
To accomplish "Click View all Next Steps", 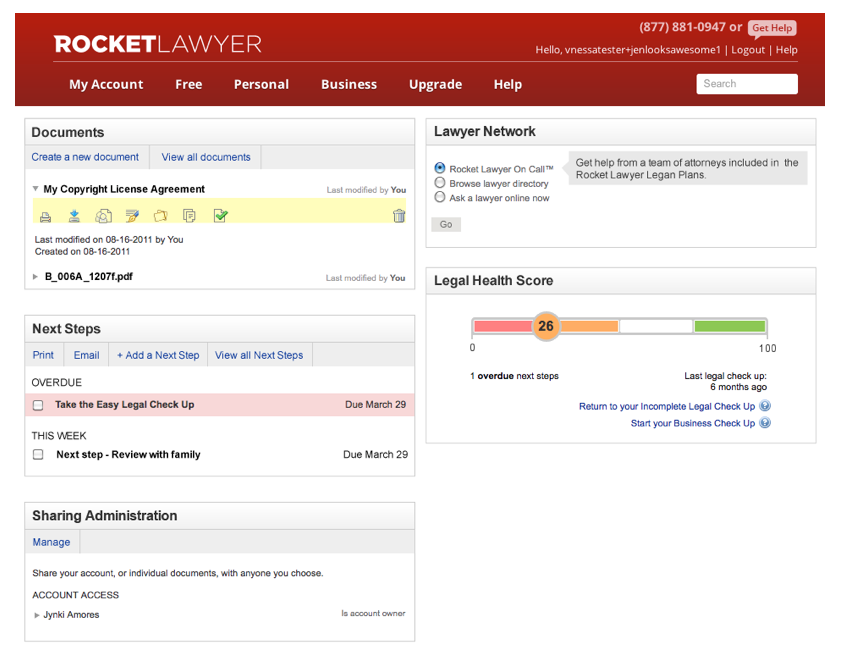I will (259, 355).
